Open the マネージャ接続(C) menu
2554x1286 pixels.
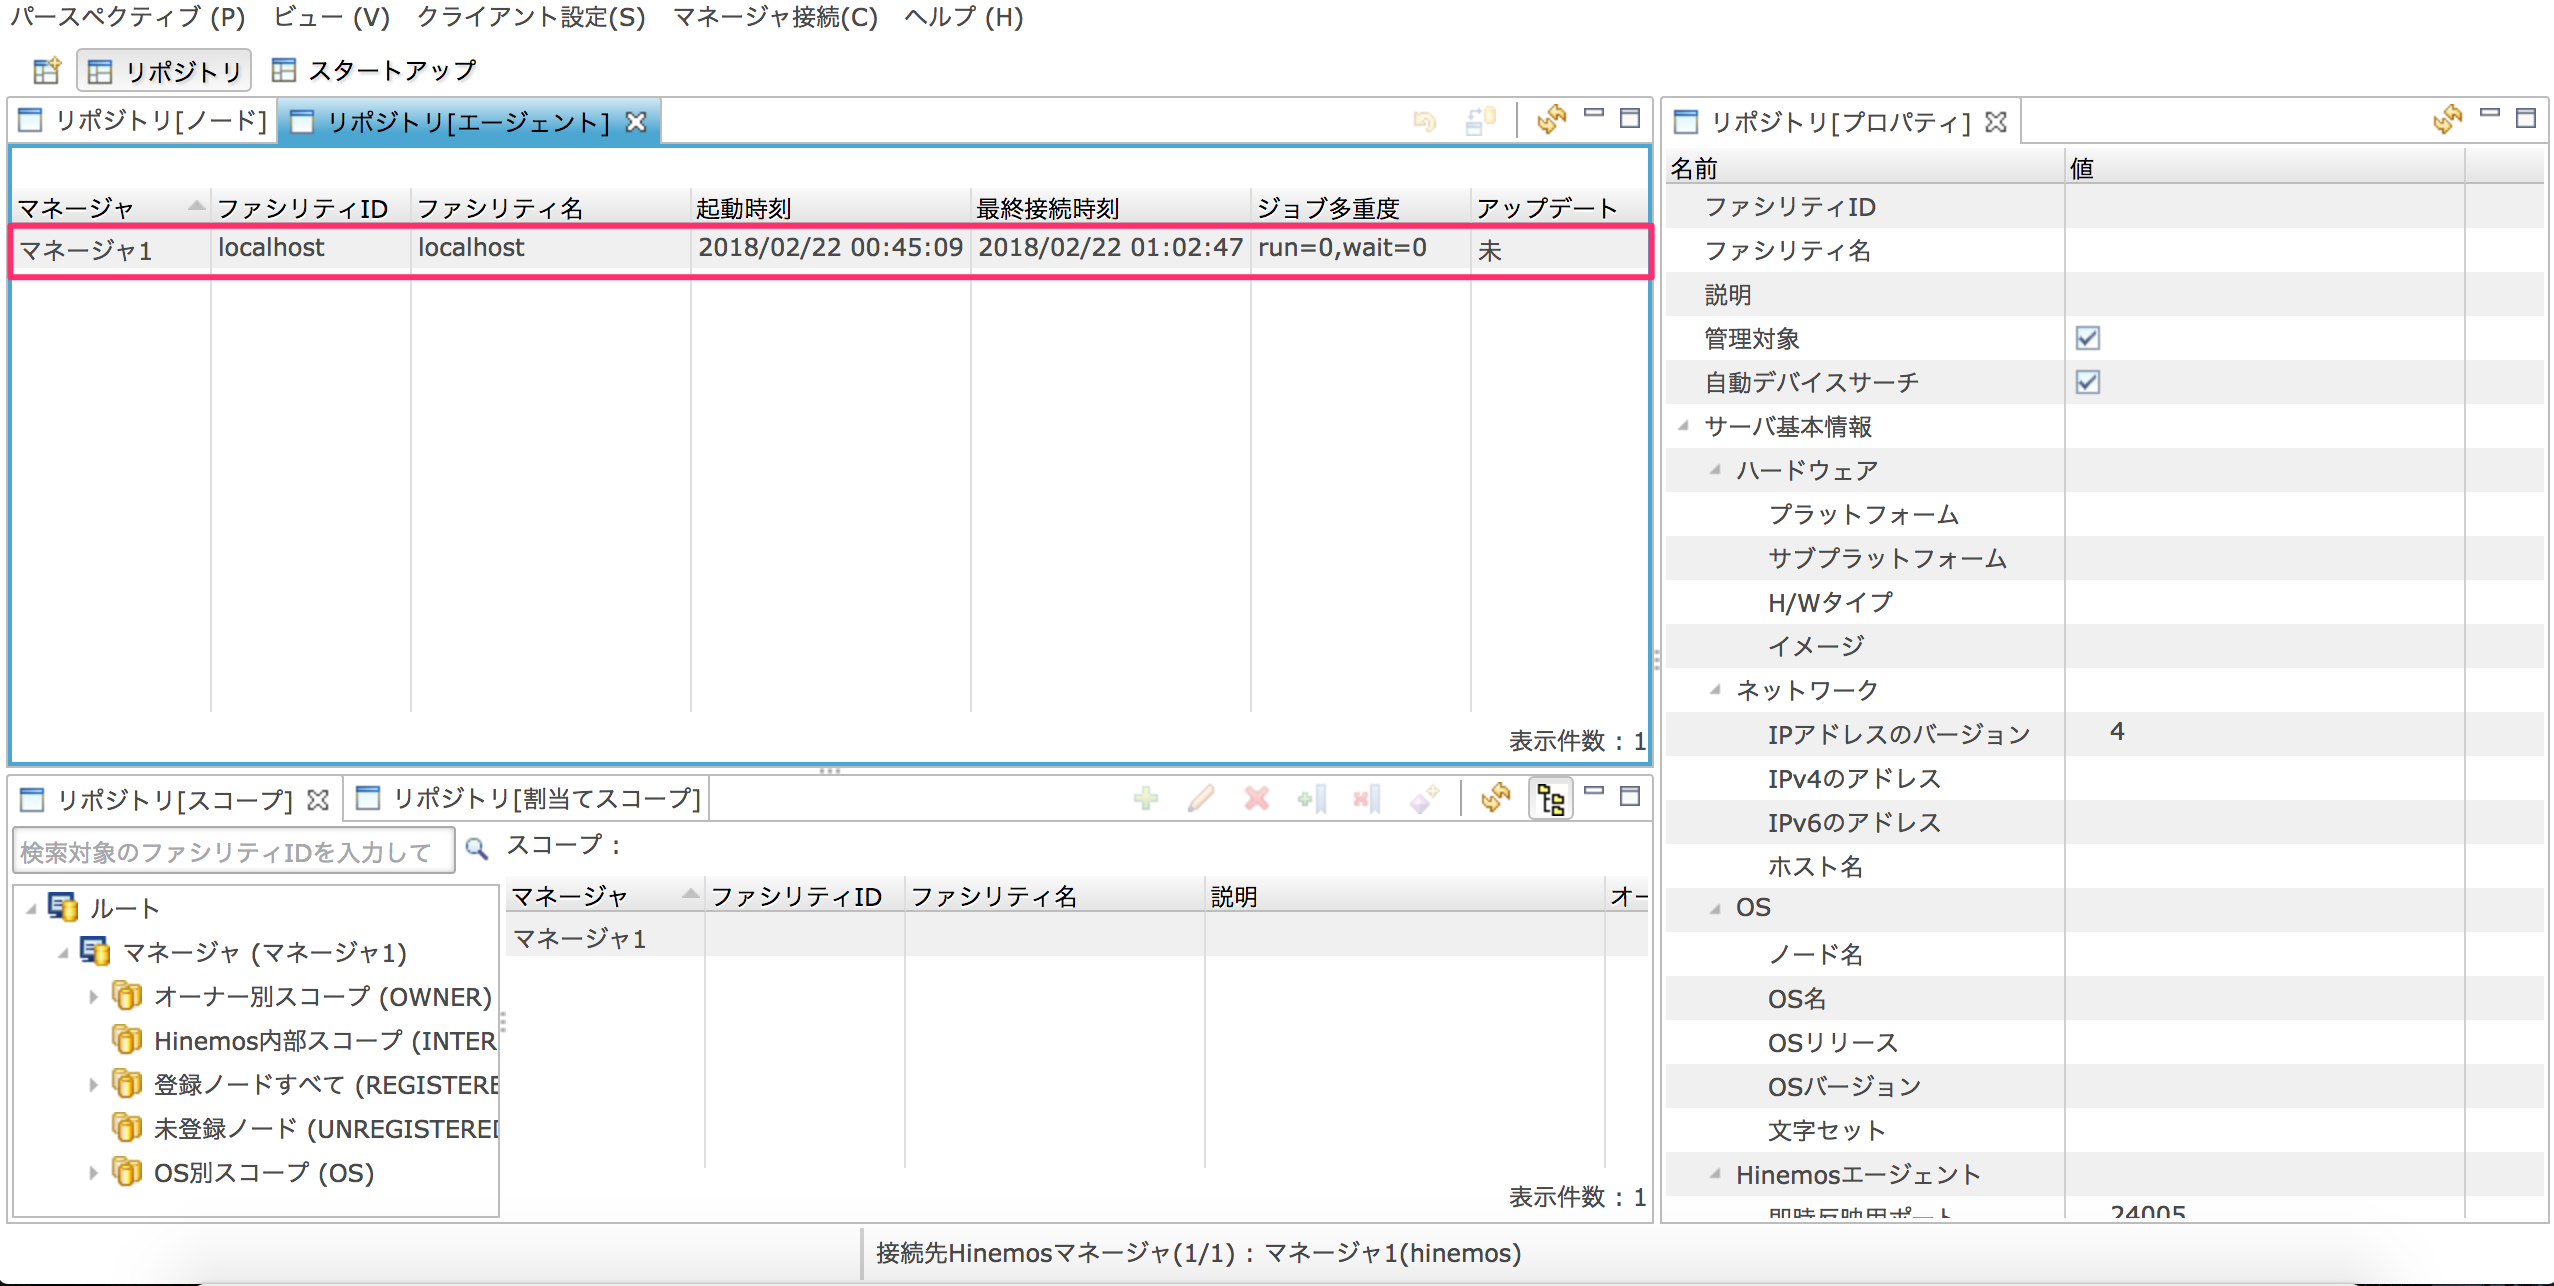[x=775, y=17]
